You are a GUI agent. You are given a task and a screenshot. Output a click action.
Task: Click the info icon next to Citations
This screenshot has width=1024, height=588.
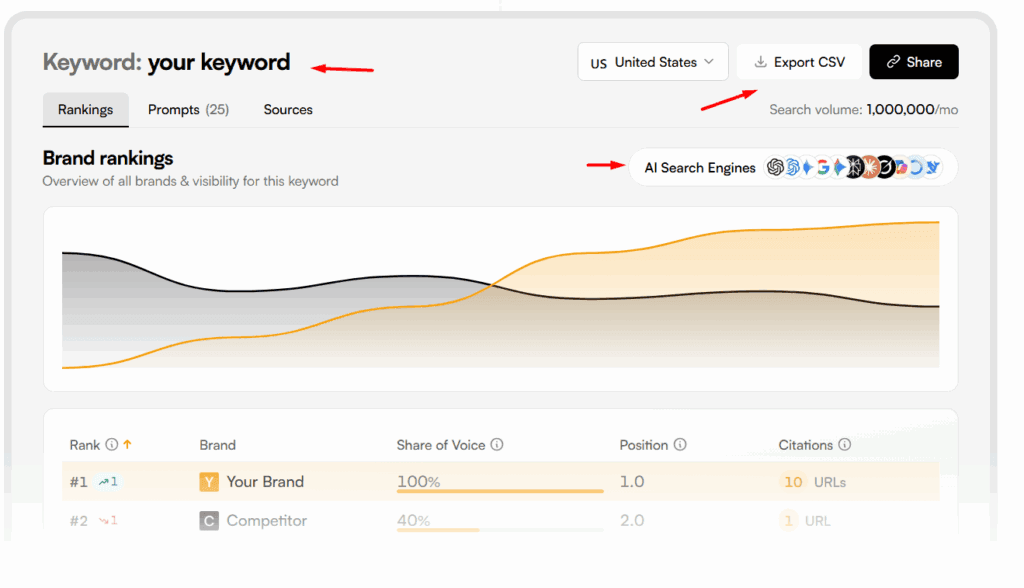coord(845,445)
